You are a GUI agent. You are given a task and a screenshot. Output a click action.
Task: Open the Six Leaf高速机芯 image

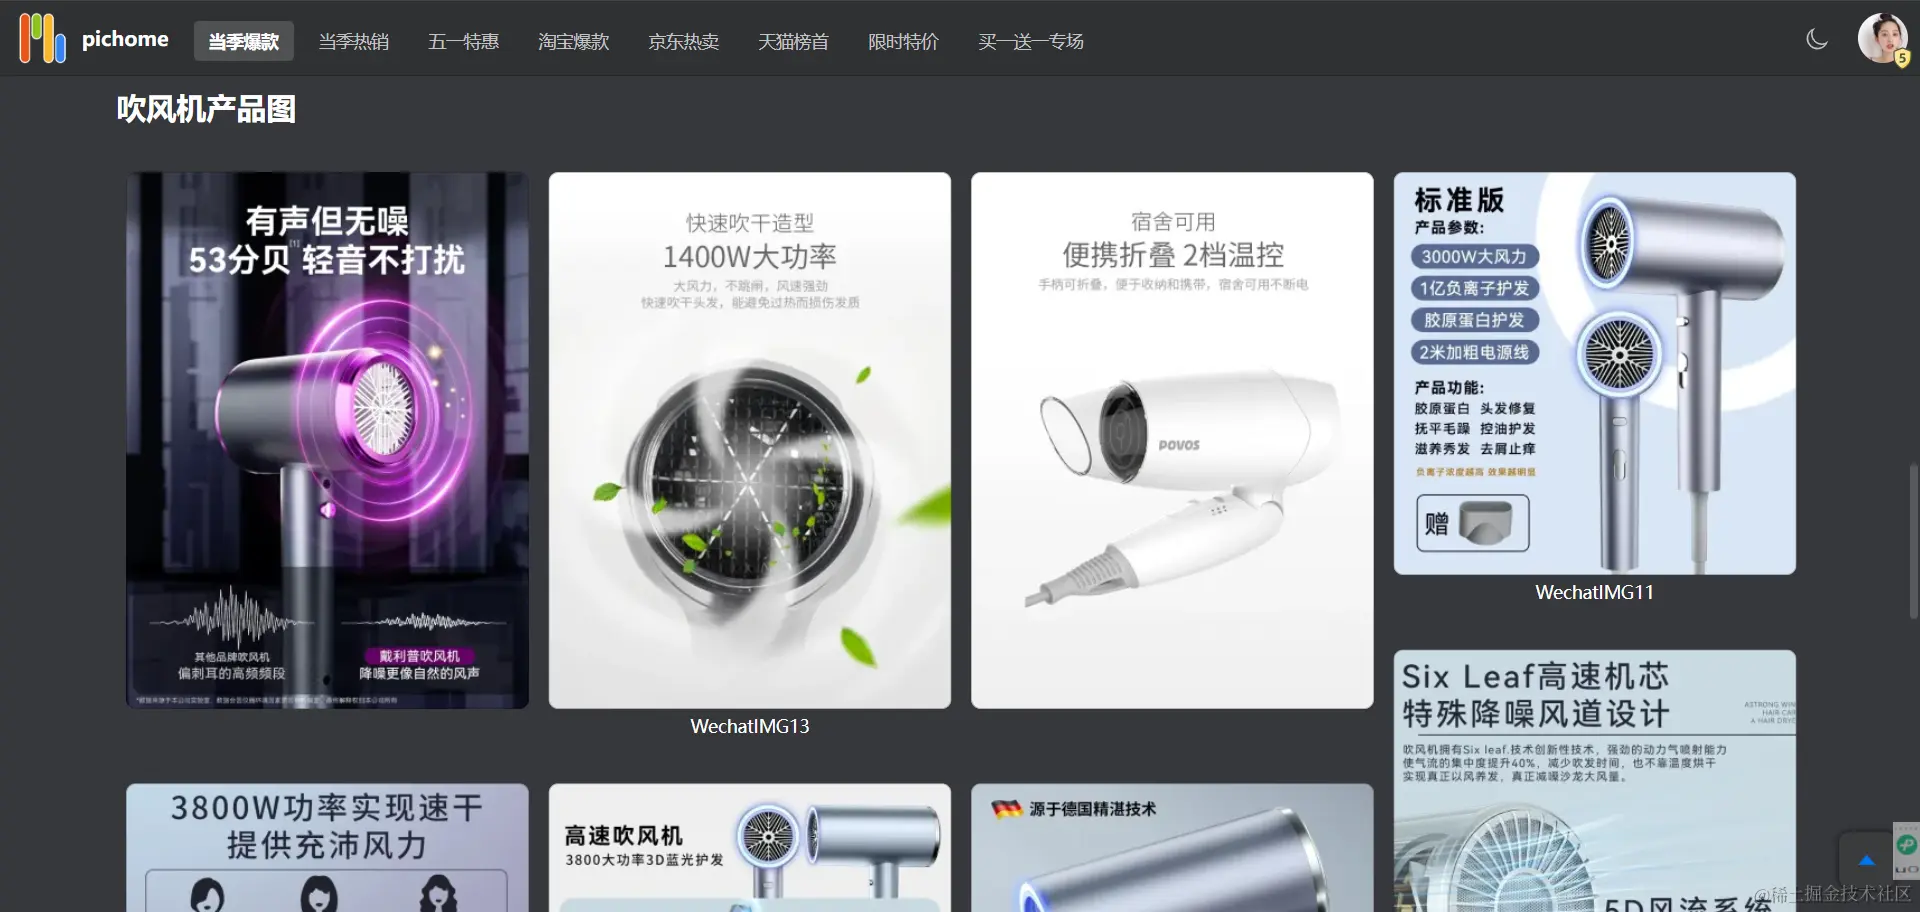tap(1595, 781)
